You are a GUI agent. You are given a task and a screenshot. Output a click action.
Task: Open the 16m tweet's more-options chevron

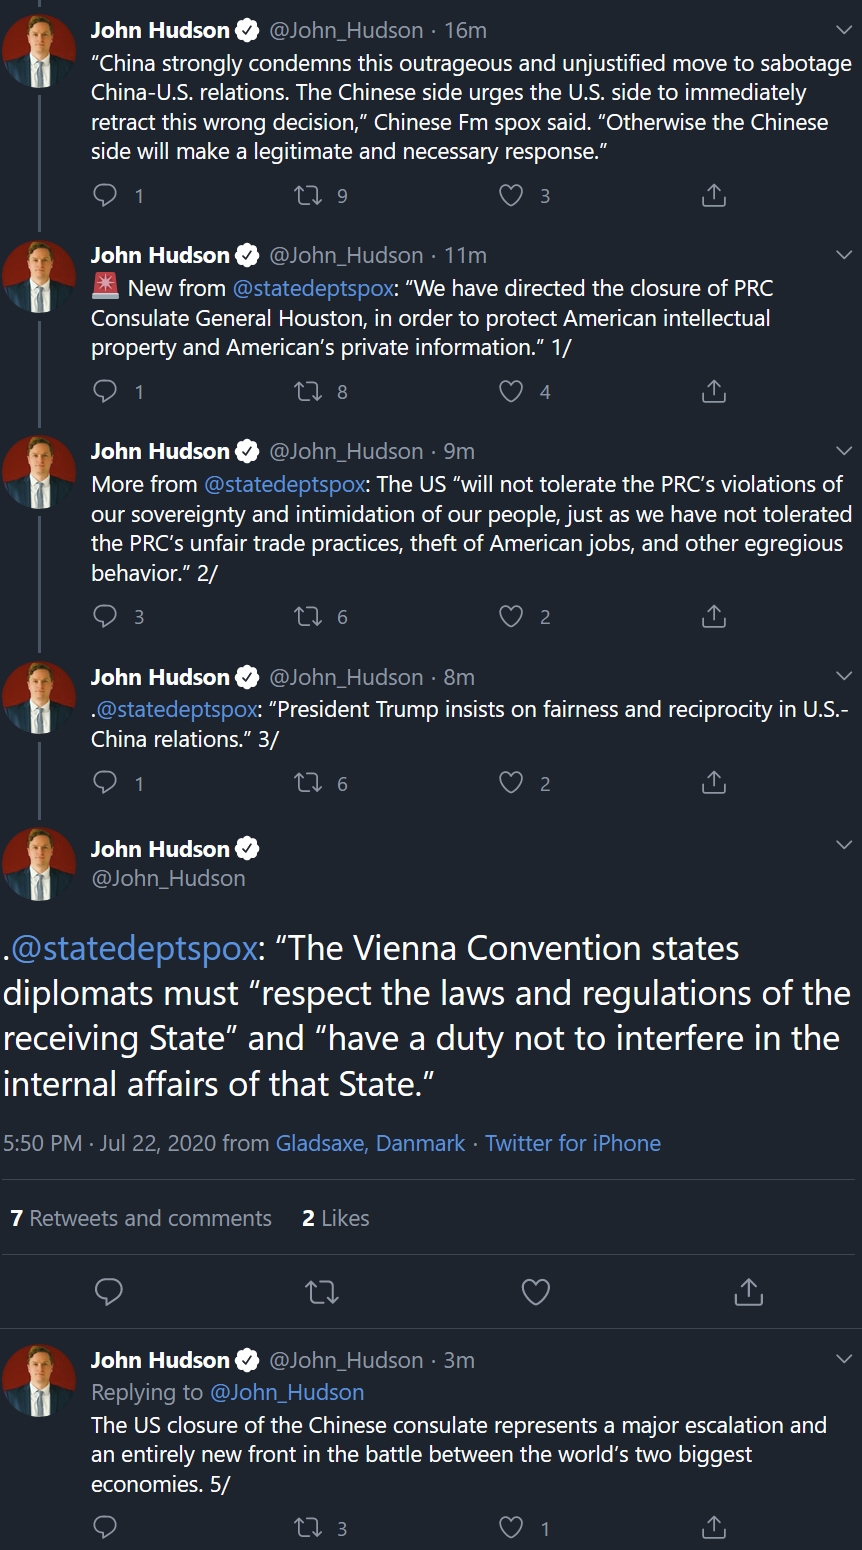point(843,31)
